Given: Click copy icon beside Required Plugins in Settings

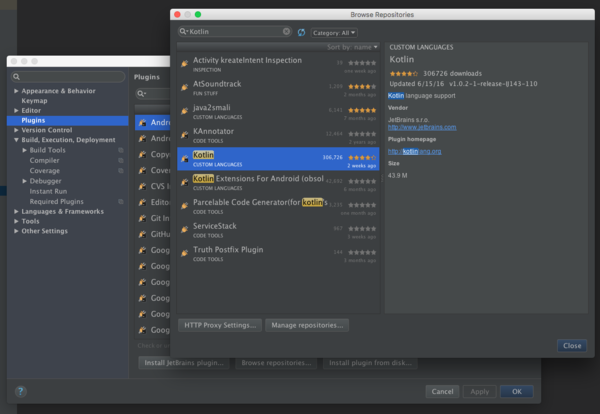Looking at the screenshot, I should click(121, 201).
